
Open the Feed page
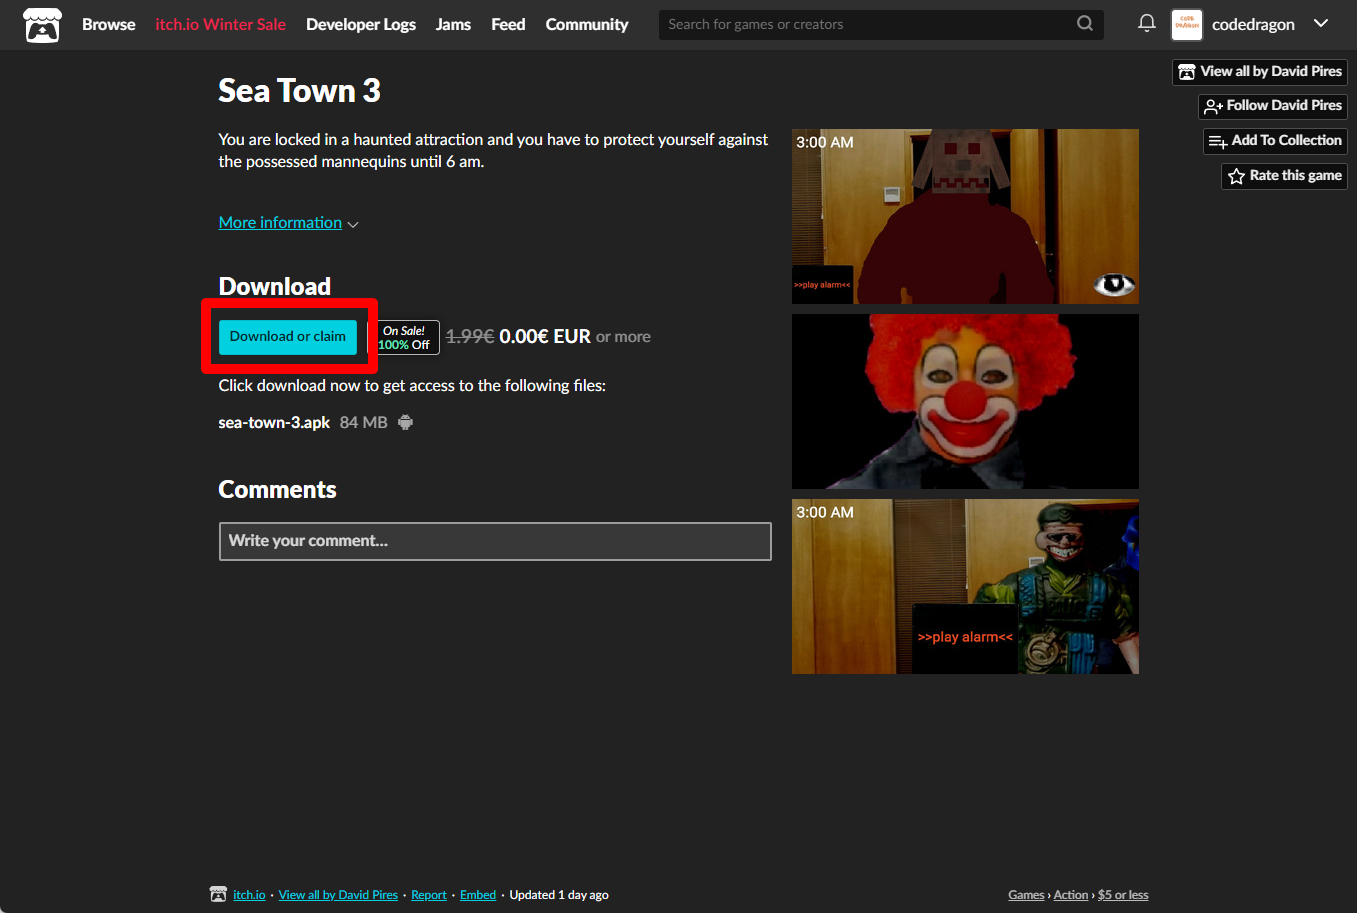508,24
